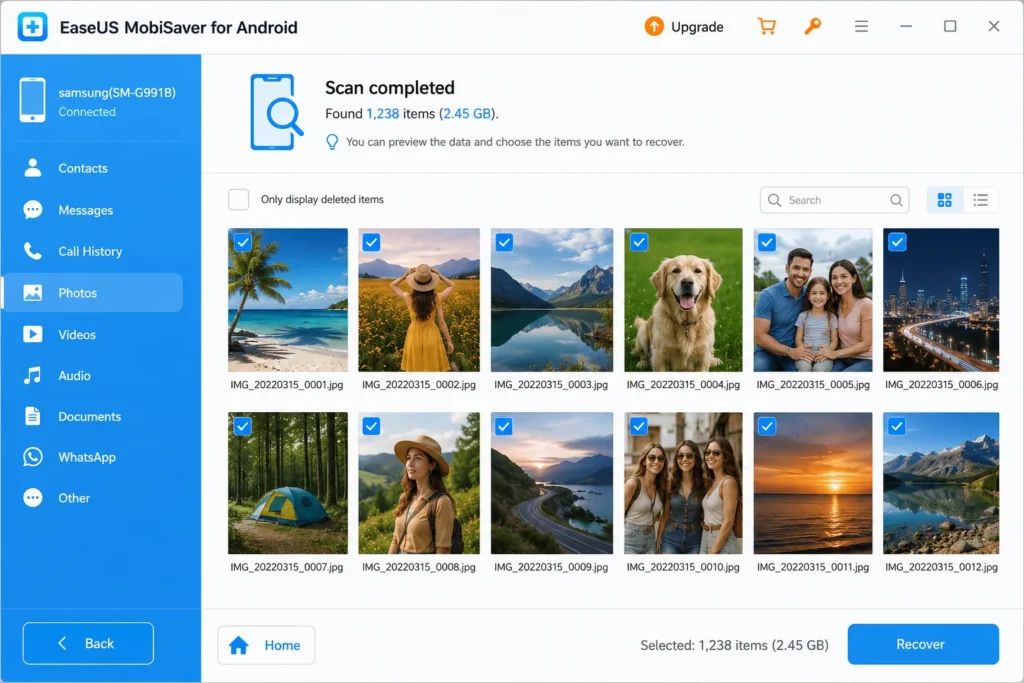Click the Documents file icon

33,416
